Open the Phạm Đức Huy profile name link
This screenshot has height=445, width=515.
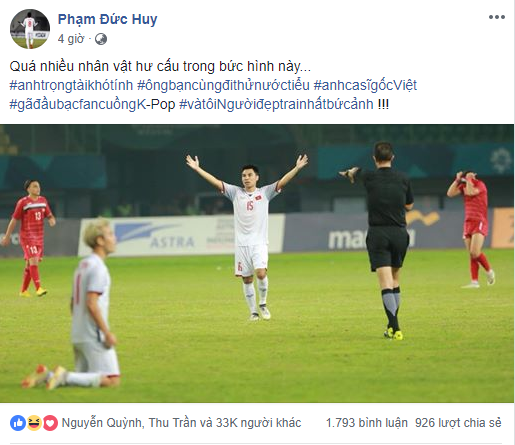click(x=107, y=19)
